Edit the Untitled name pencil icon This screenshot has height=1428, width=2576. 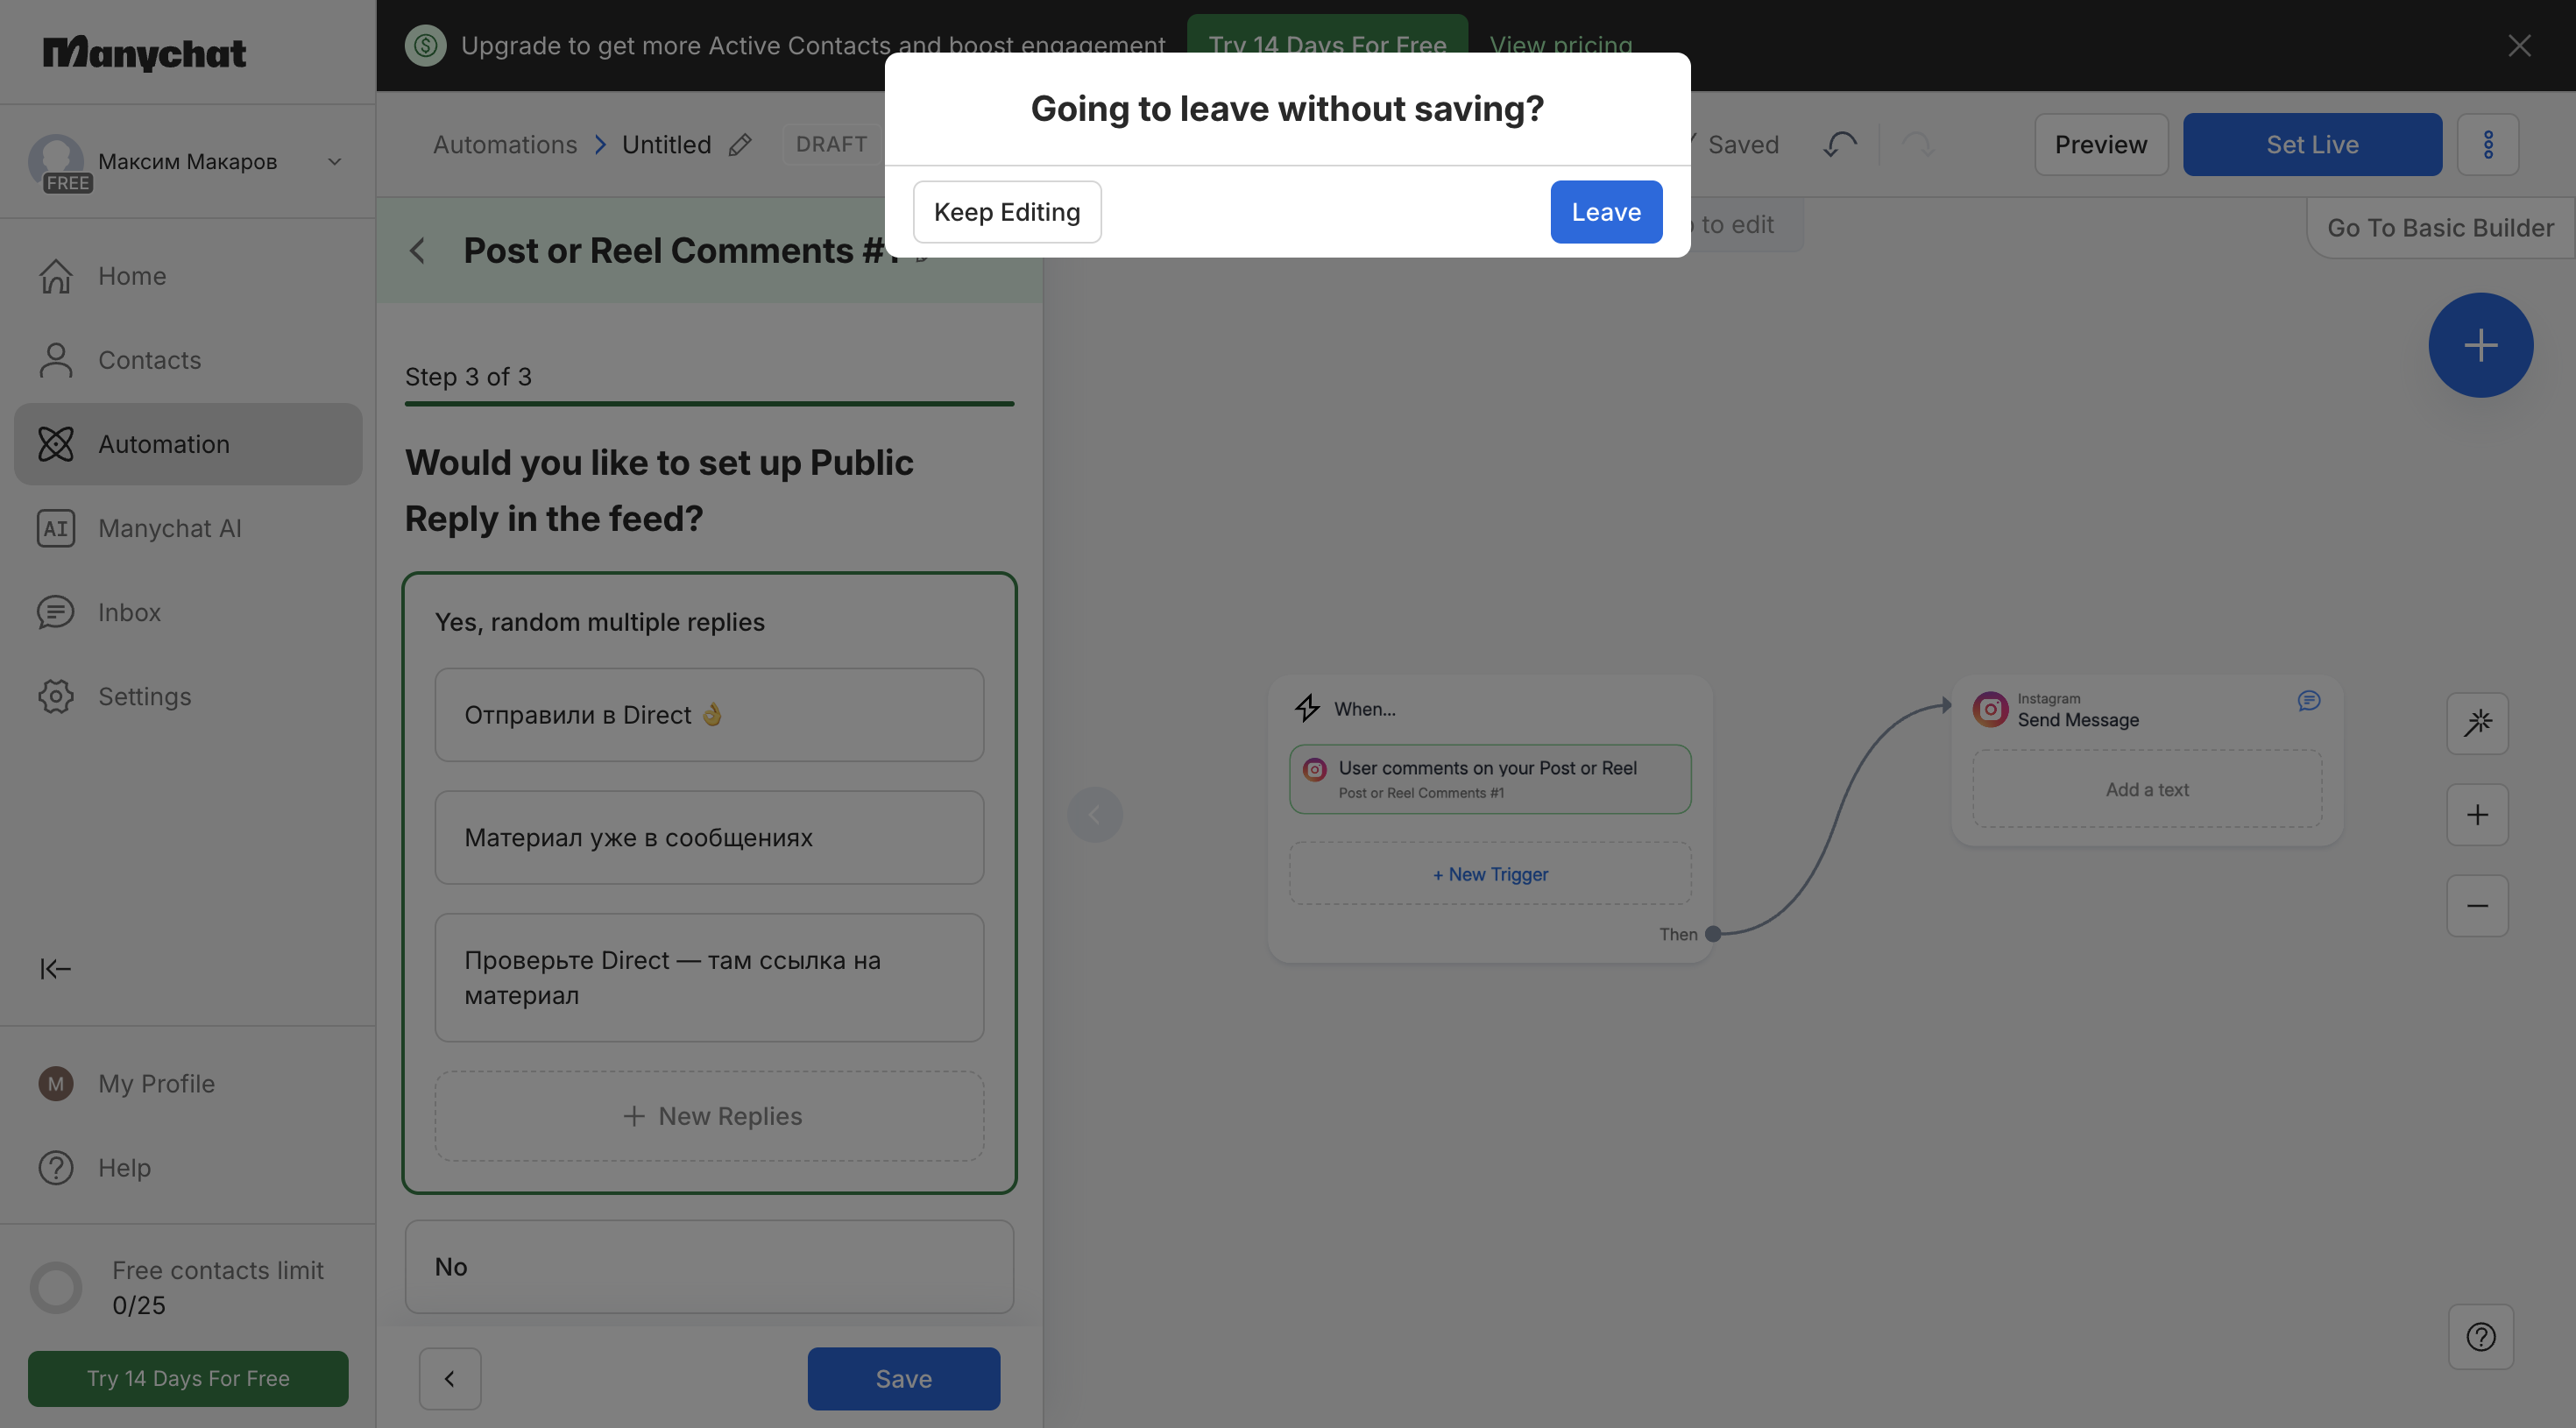(740, 145)
